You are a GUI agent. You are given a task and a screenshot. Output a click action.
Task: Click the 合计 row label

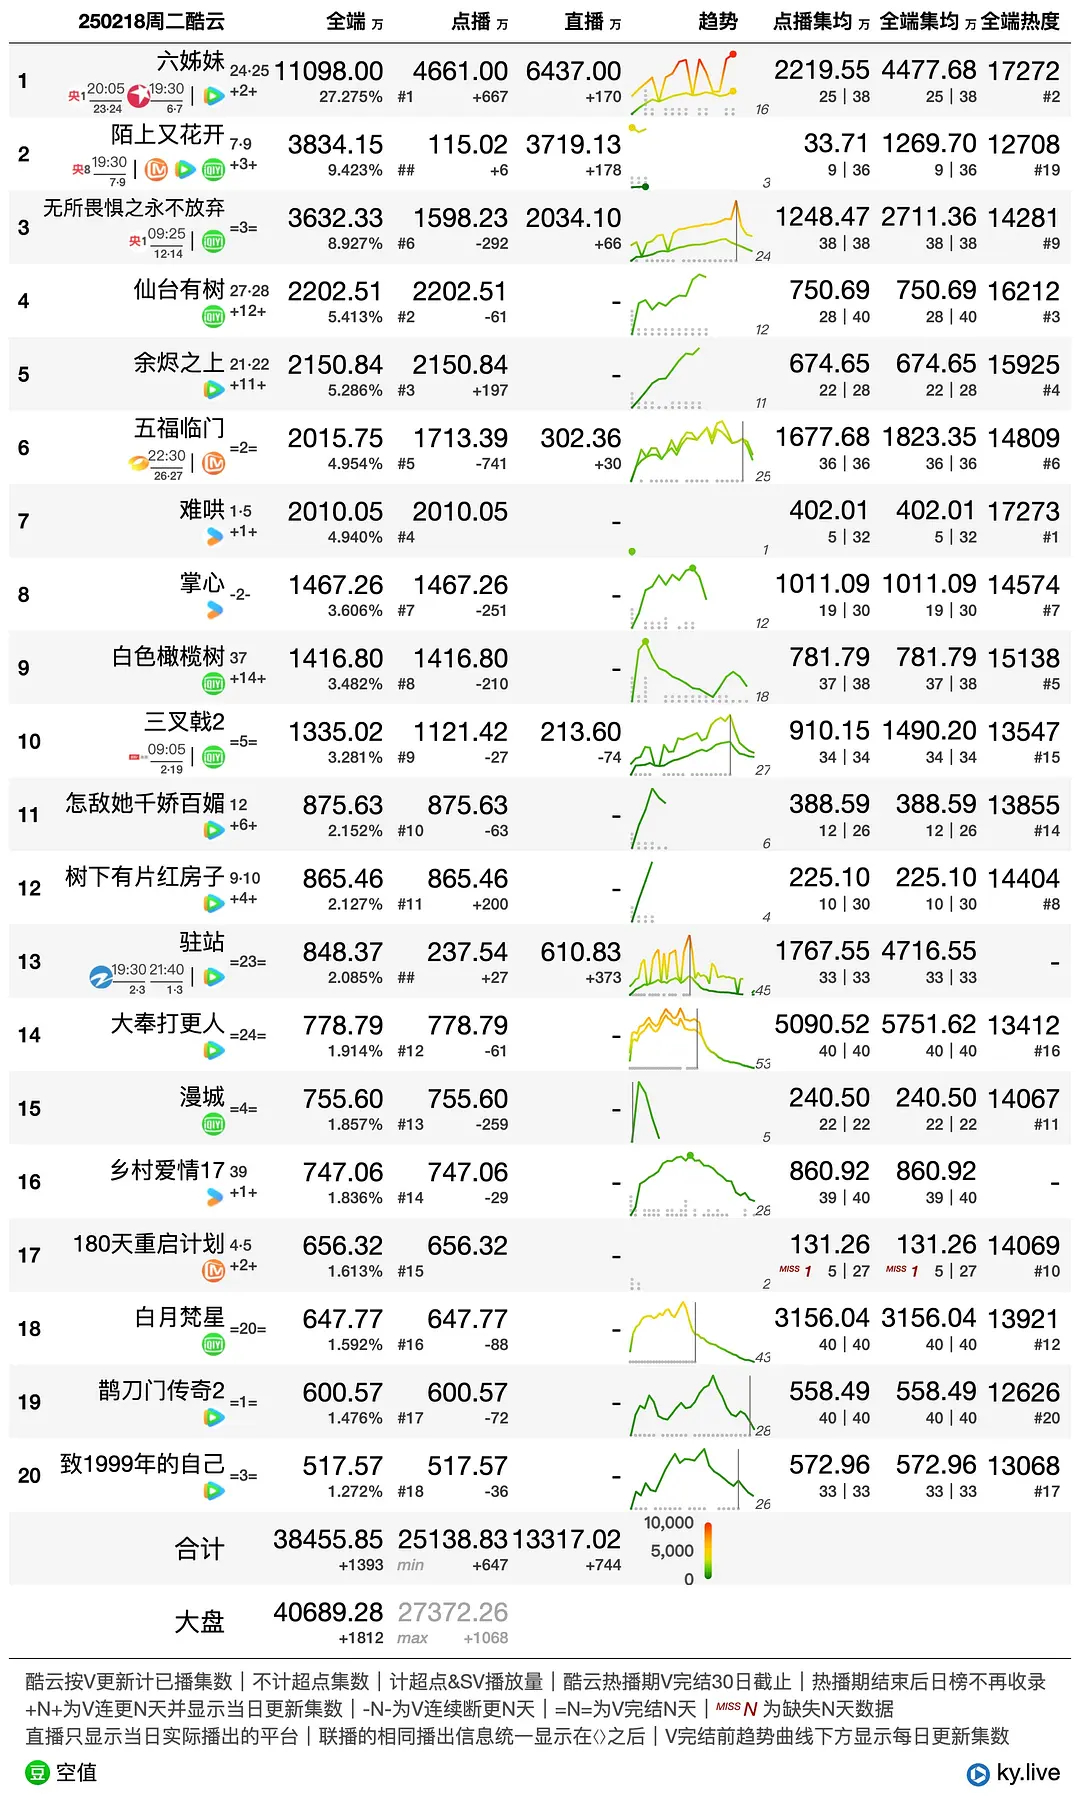[199, 1549]
